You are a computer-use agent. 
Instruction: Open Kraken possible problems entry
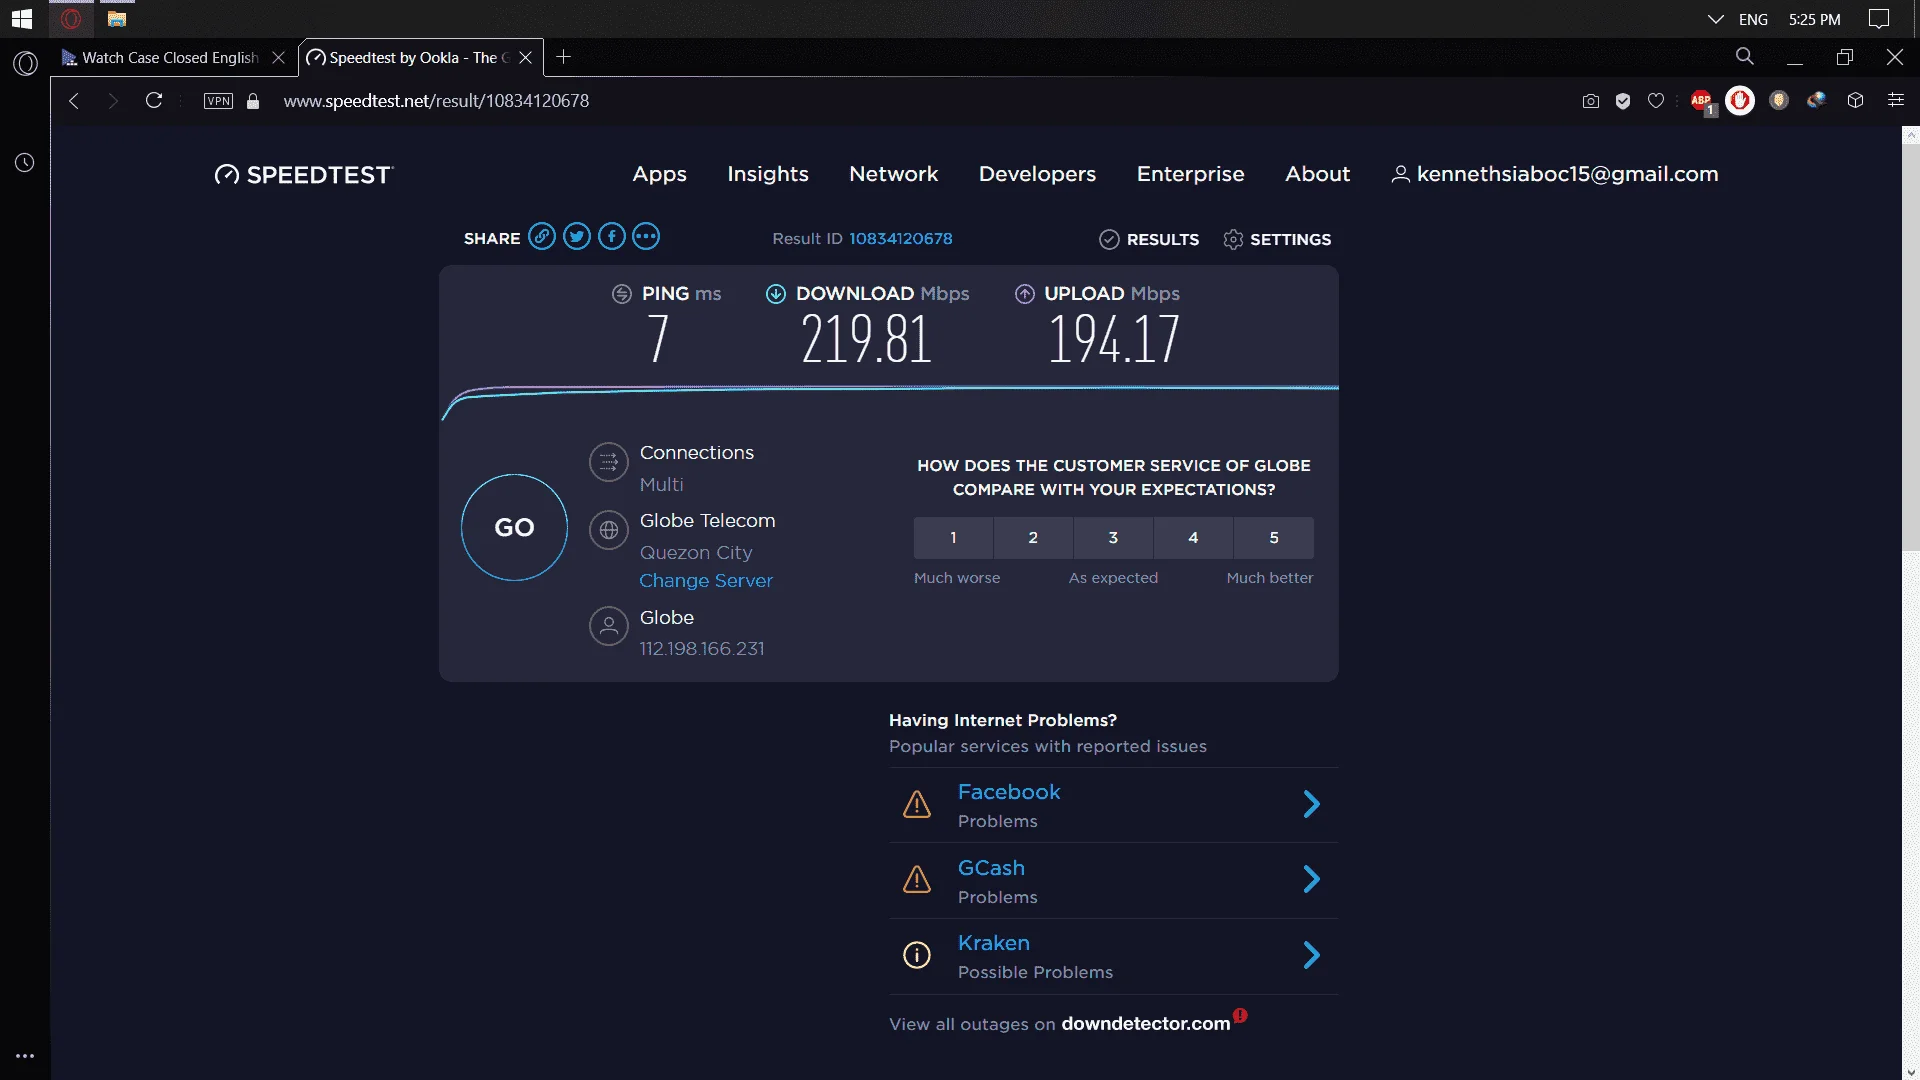coord(1113,956)
